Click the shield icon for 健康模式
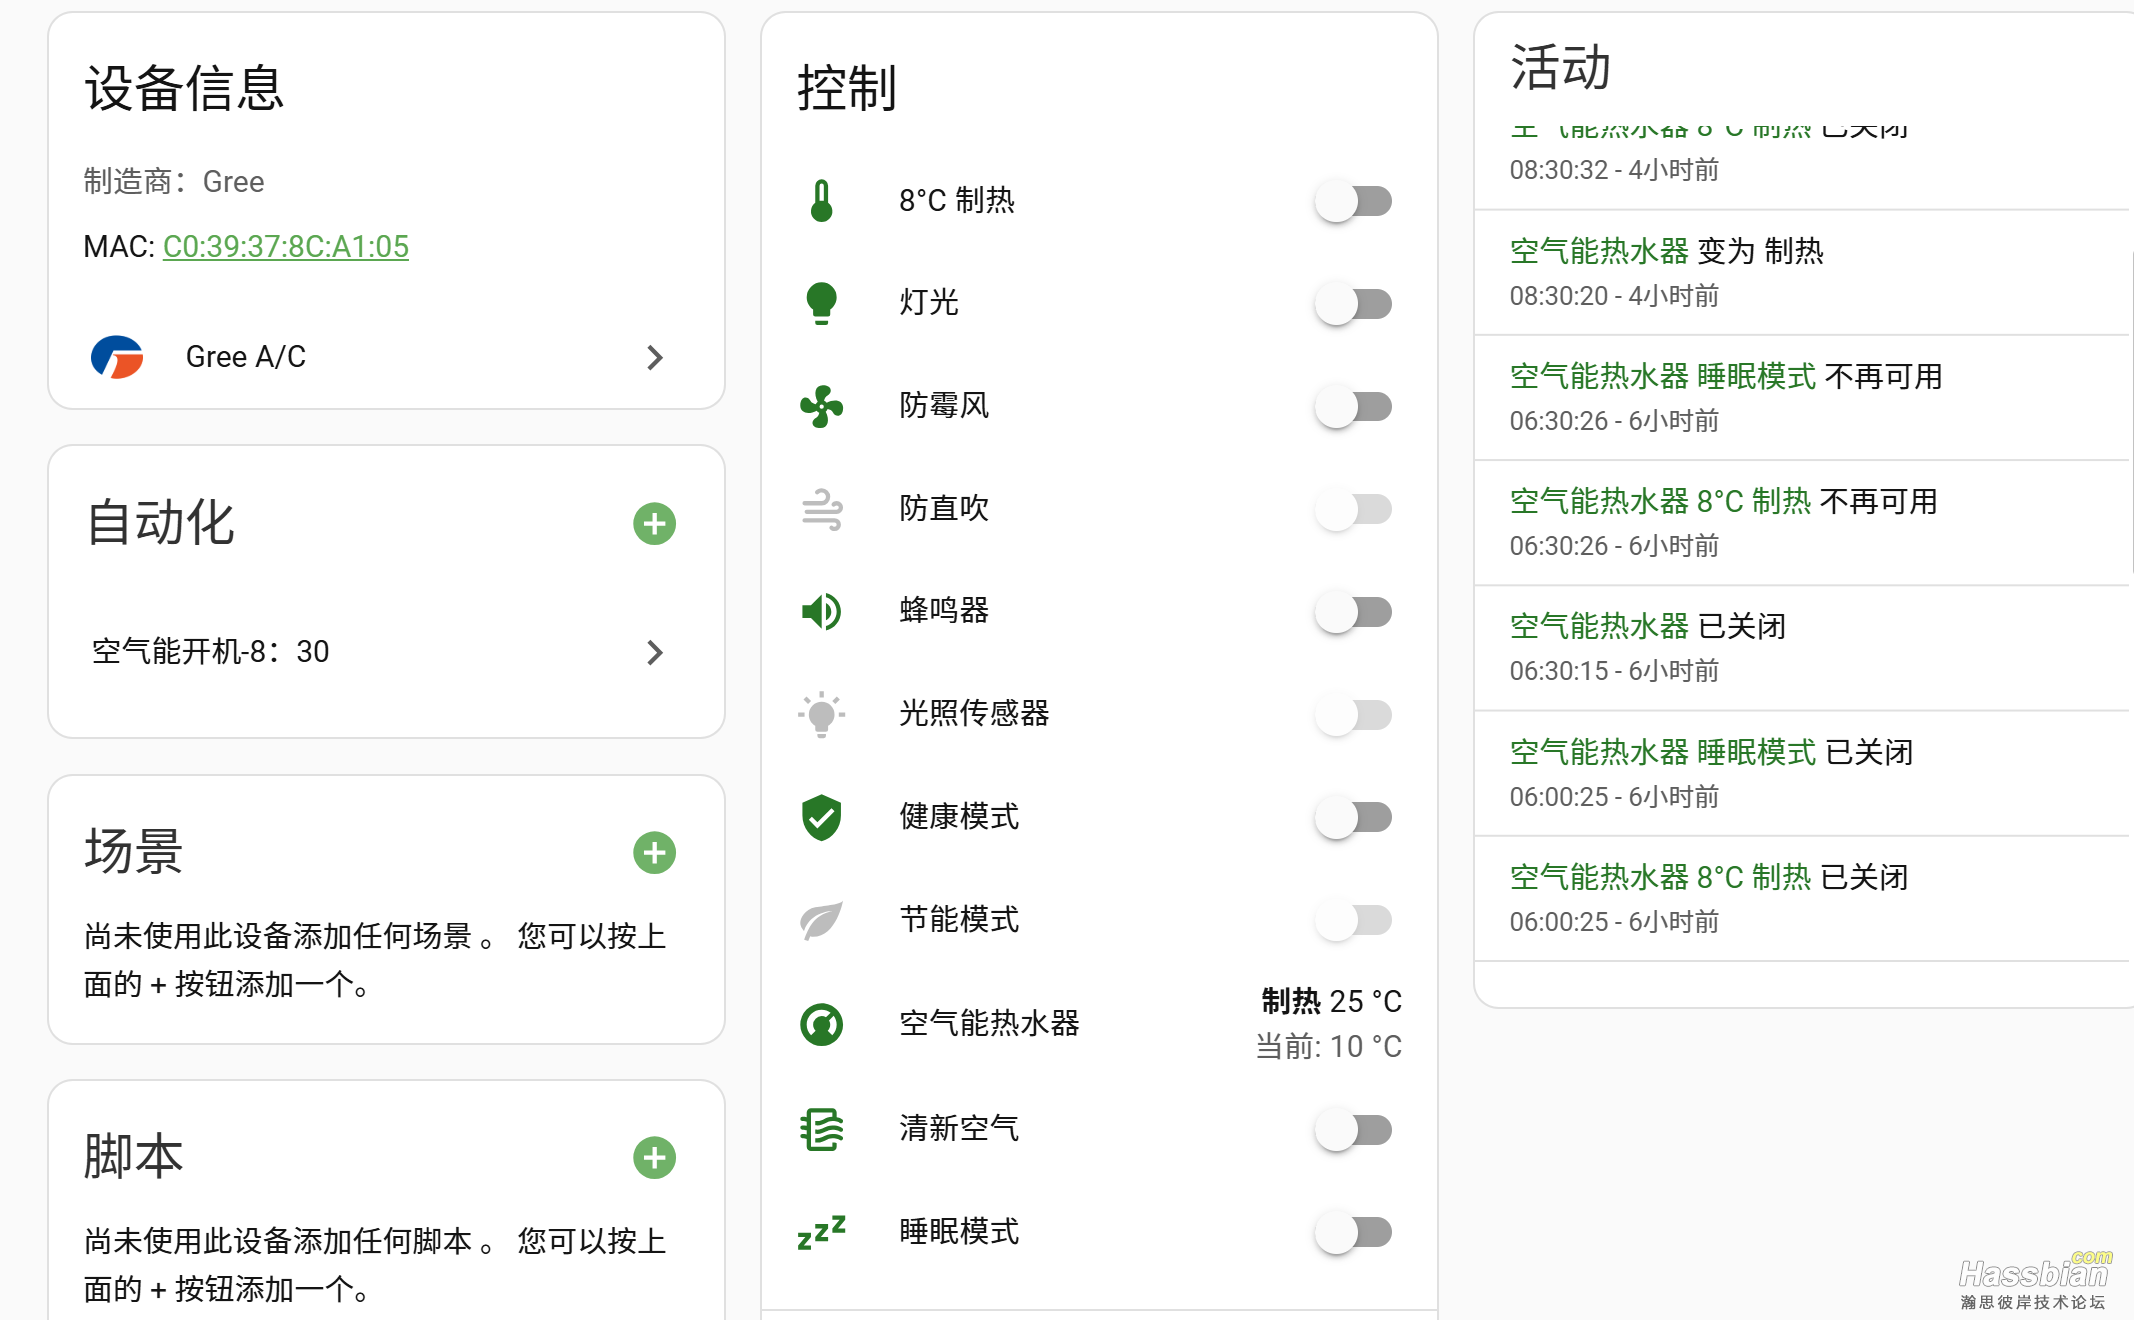Image resolution: width=2134 pixels, height=1320 pixels. click(820, 818)
